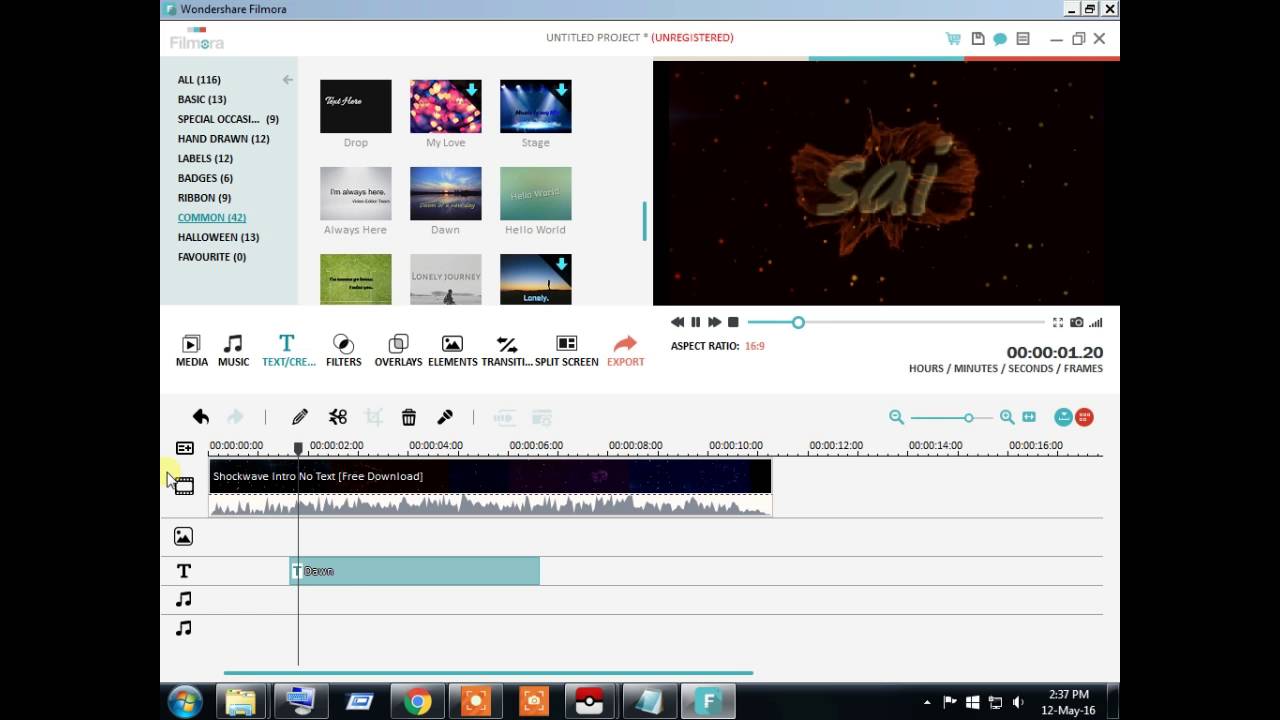1280x720 pixels.
Task: Open the Transitions tab
Action: tap(507, 351)
